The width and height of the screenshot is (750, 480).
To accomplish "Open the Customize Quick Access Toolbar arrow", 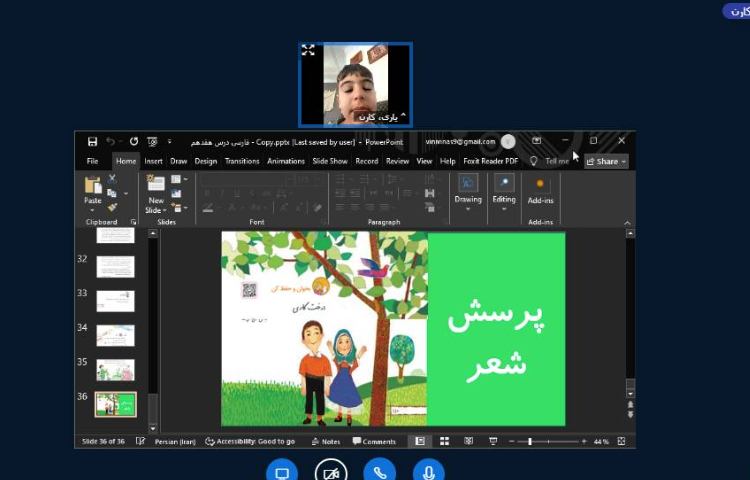I will coord(169,142).
